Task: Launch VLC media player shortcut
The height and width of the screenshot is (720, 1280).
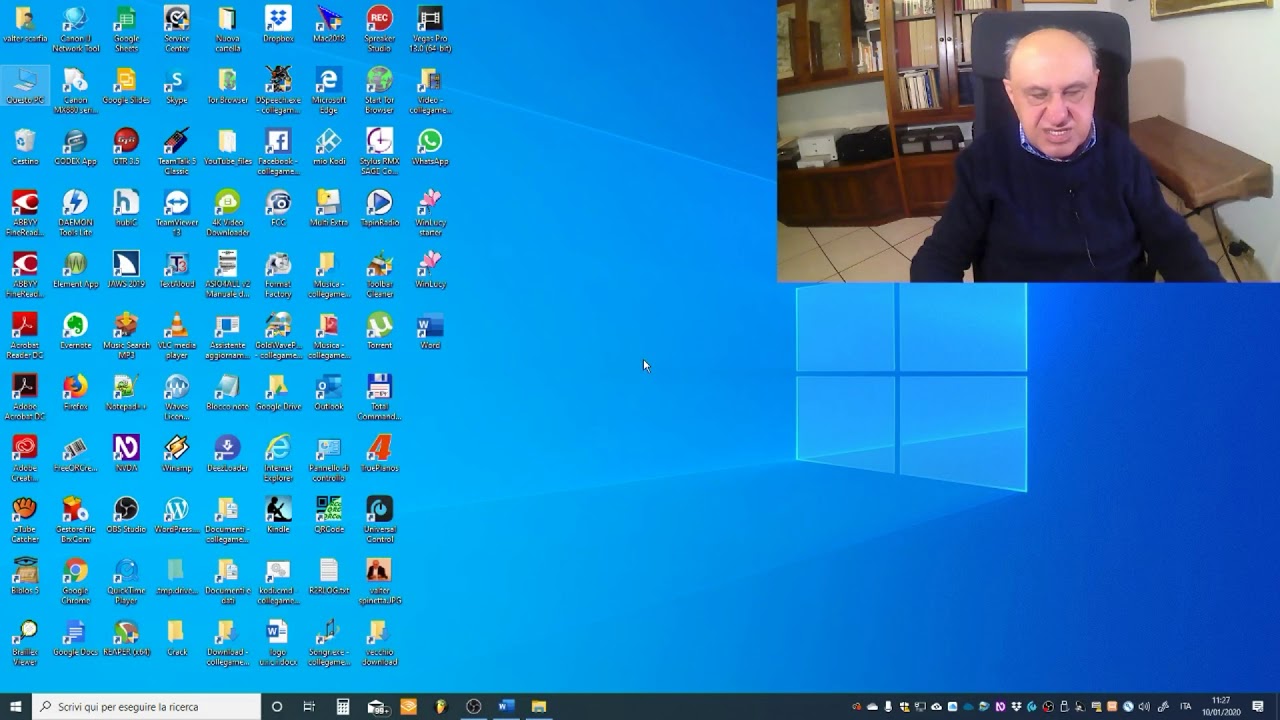Action: click(176, 335)
